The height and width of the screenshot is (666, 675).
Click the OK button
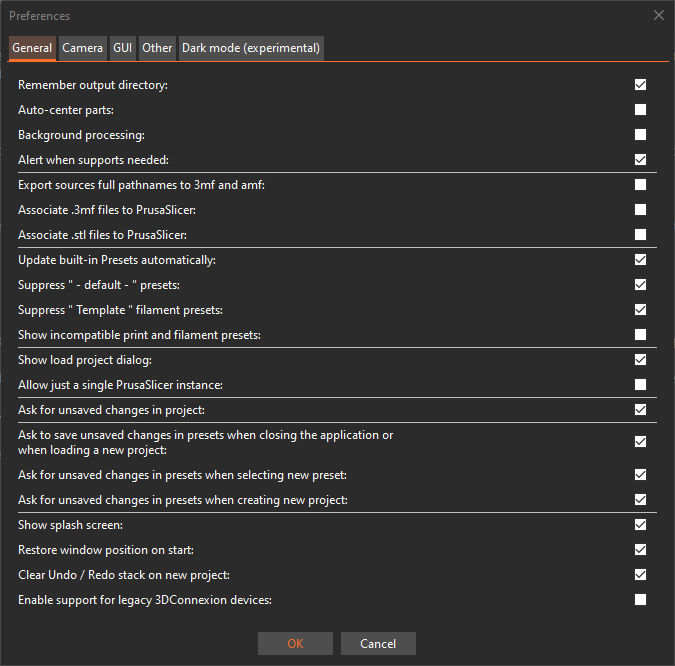(x=295, y=644)
